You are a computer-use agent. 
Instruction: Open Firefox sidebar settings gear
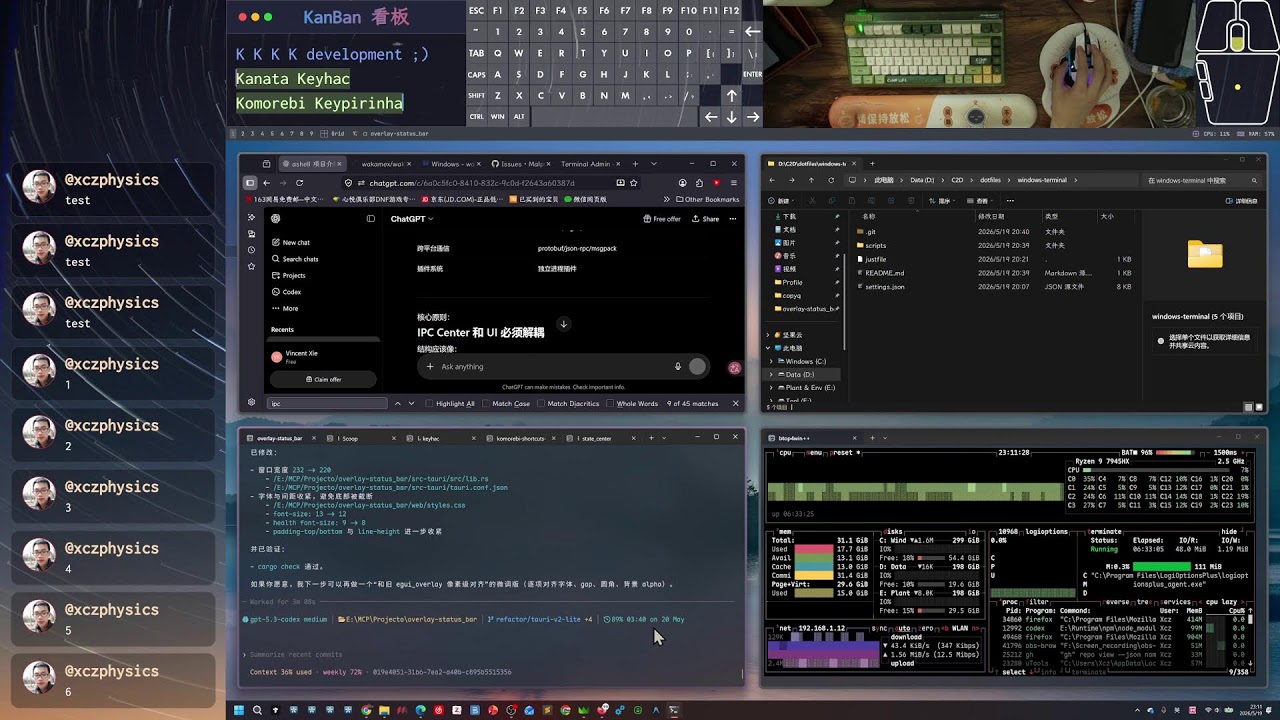251,402
